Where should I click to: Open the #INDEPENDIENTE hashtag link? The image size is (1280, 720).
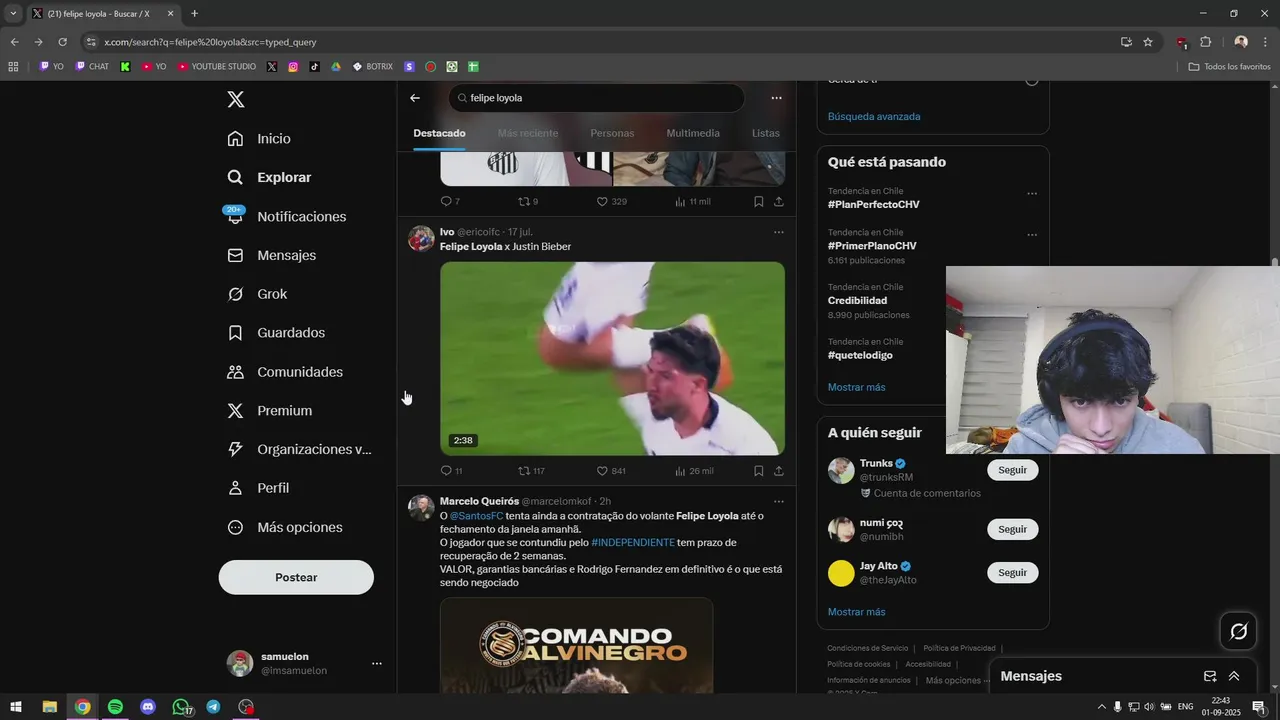pyautogui.click(x=633, y=542)
